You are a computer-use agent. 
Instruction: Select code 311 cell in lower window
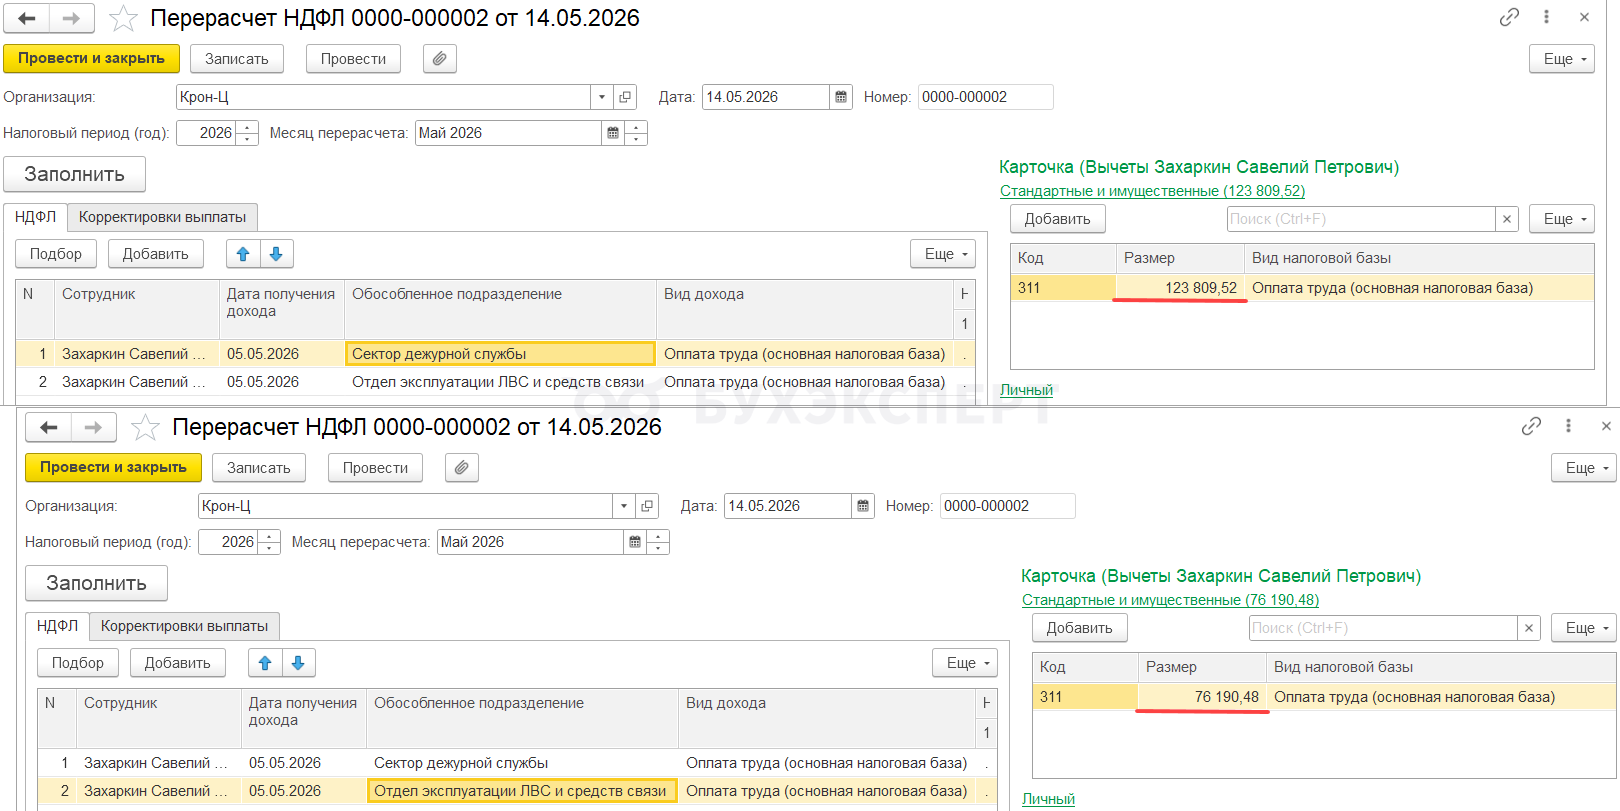(x=1085, y=697)
